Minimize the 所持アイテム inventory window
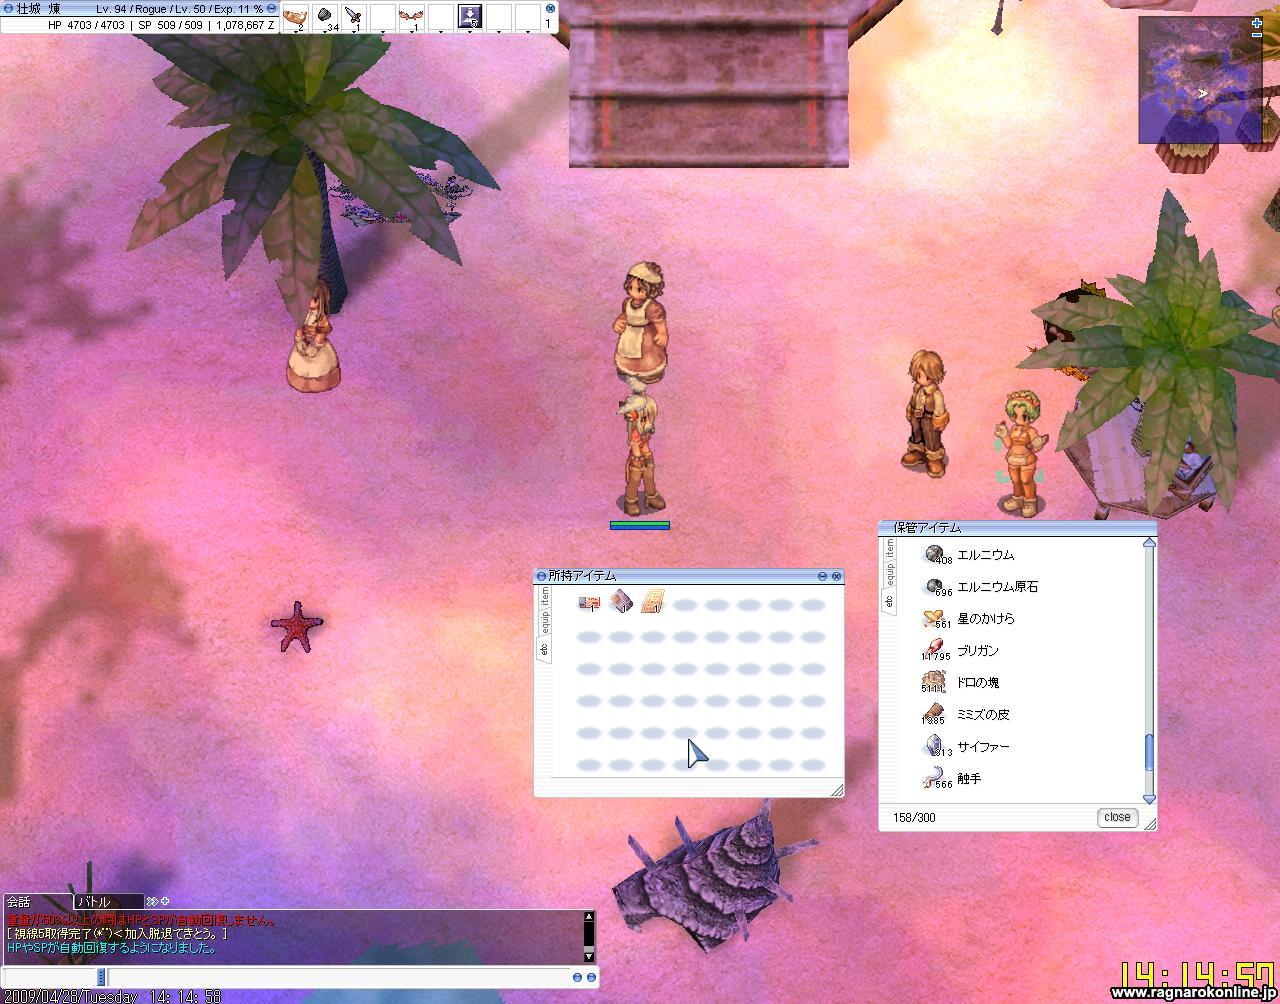The image size is (1280, 1004). (823, 576)
